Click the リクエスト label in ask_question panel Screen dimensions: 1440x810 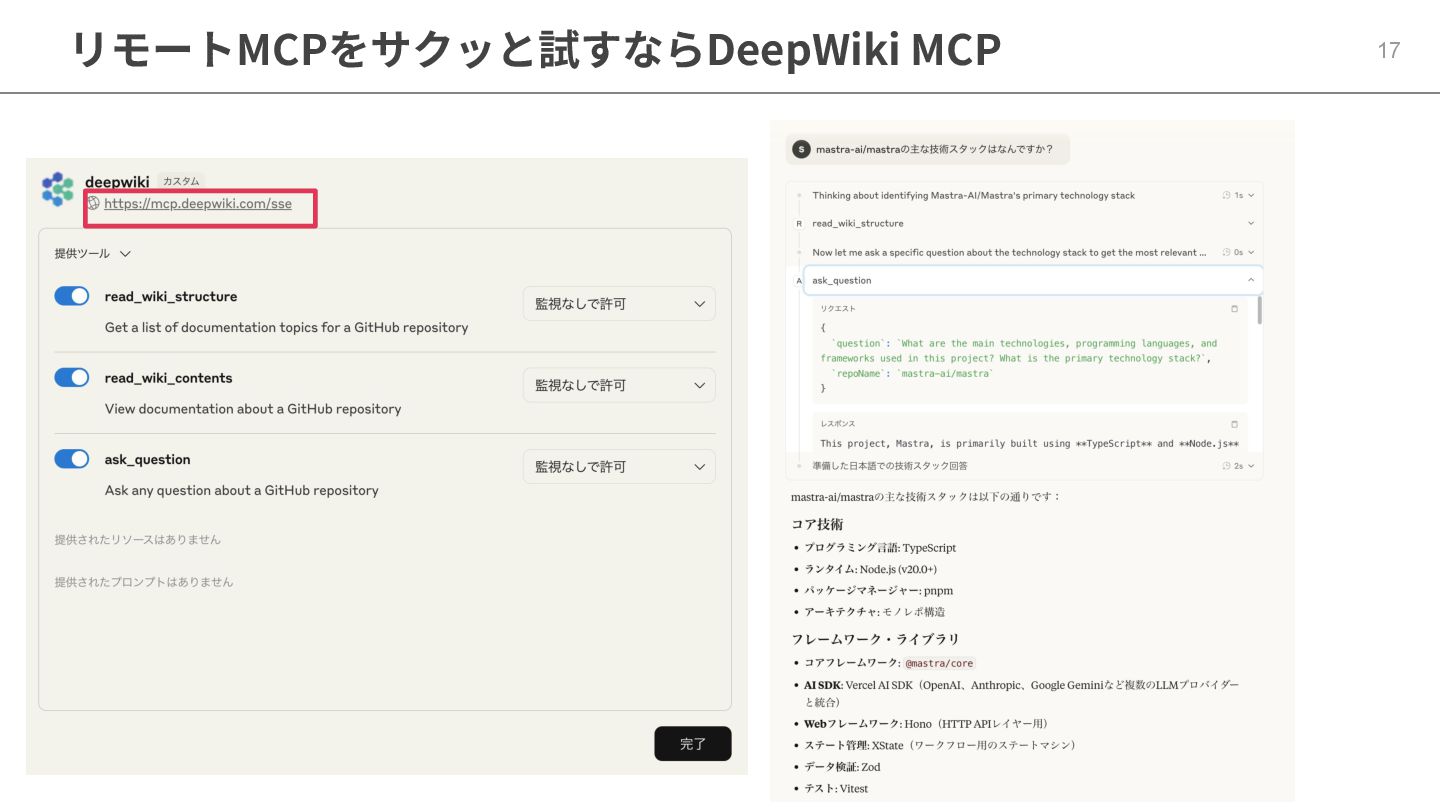[x=838, y=309]
